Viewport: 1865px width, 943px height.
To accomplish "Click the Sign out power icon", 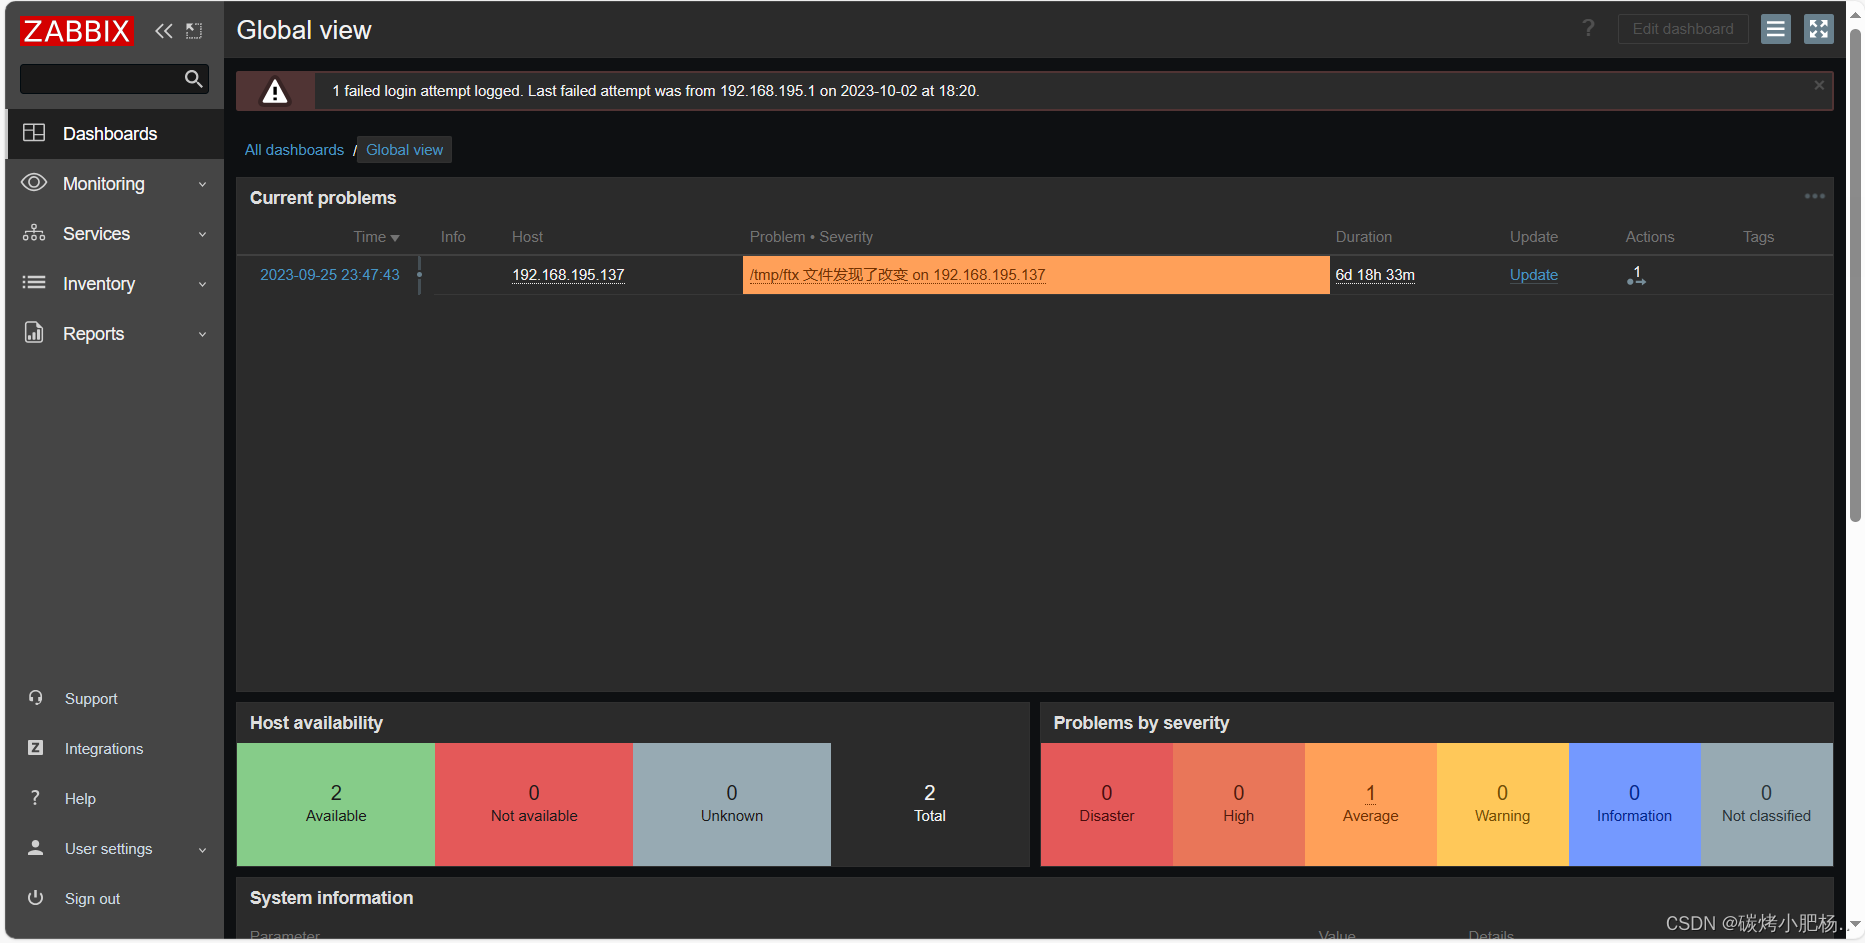I will [35, 898].
